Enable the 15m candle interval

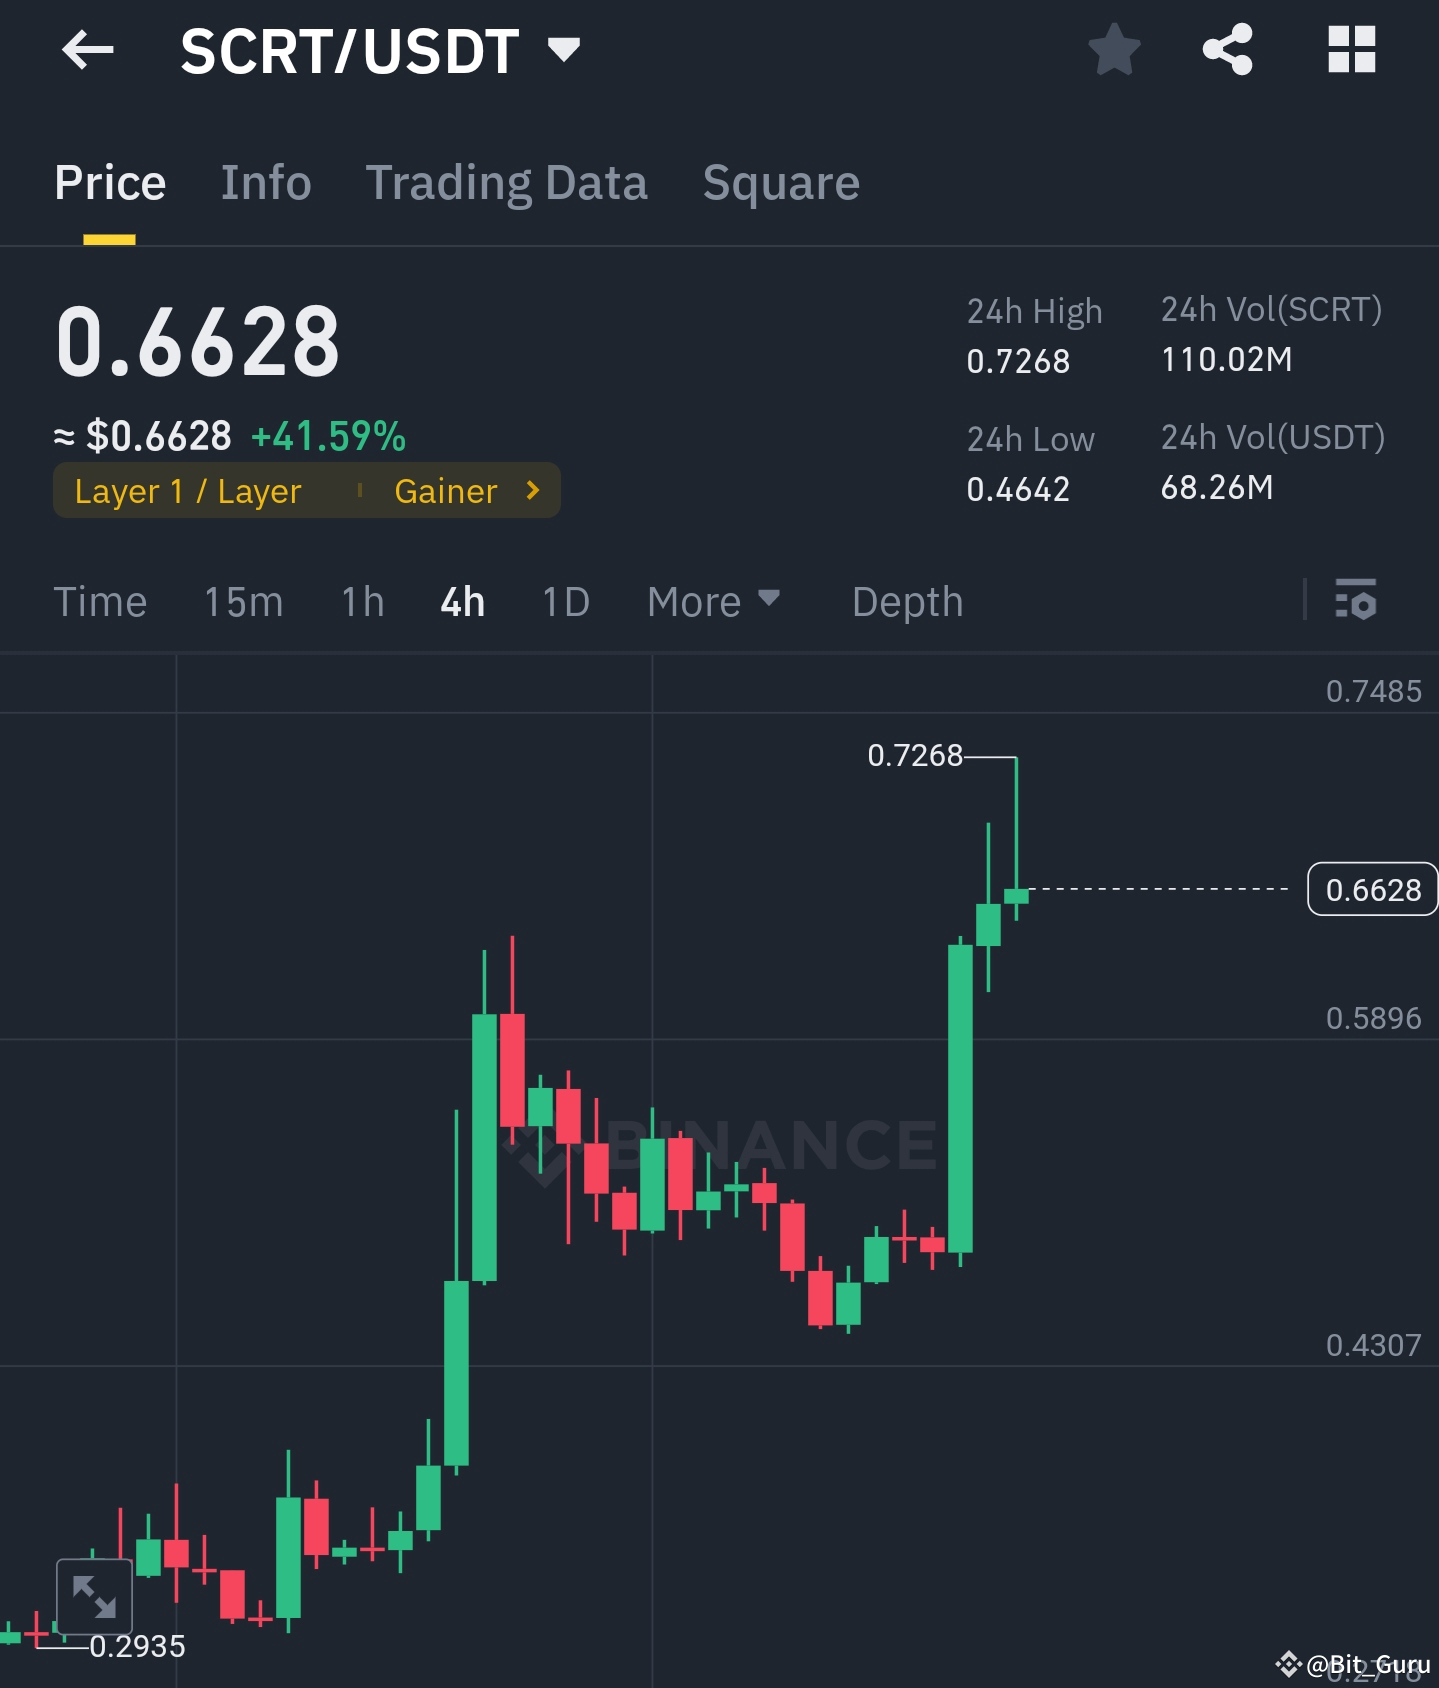(x=242, y=601)
